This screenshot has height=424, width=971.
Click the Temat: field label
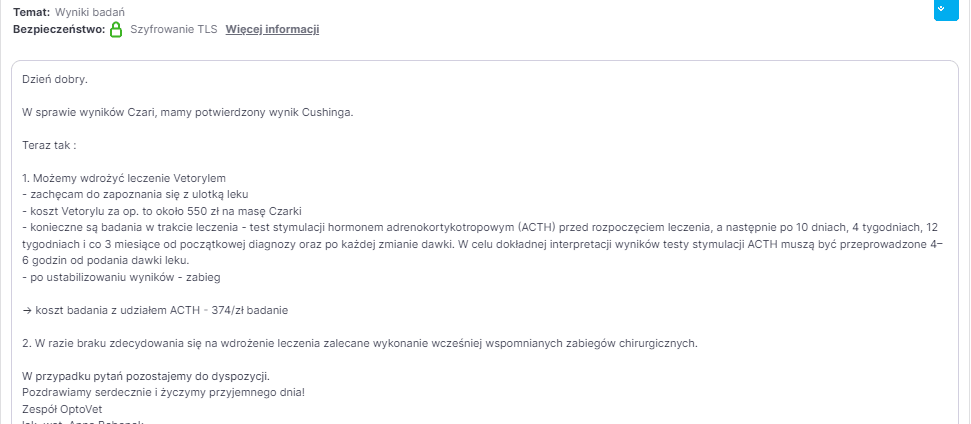coord(32,12)
